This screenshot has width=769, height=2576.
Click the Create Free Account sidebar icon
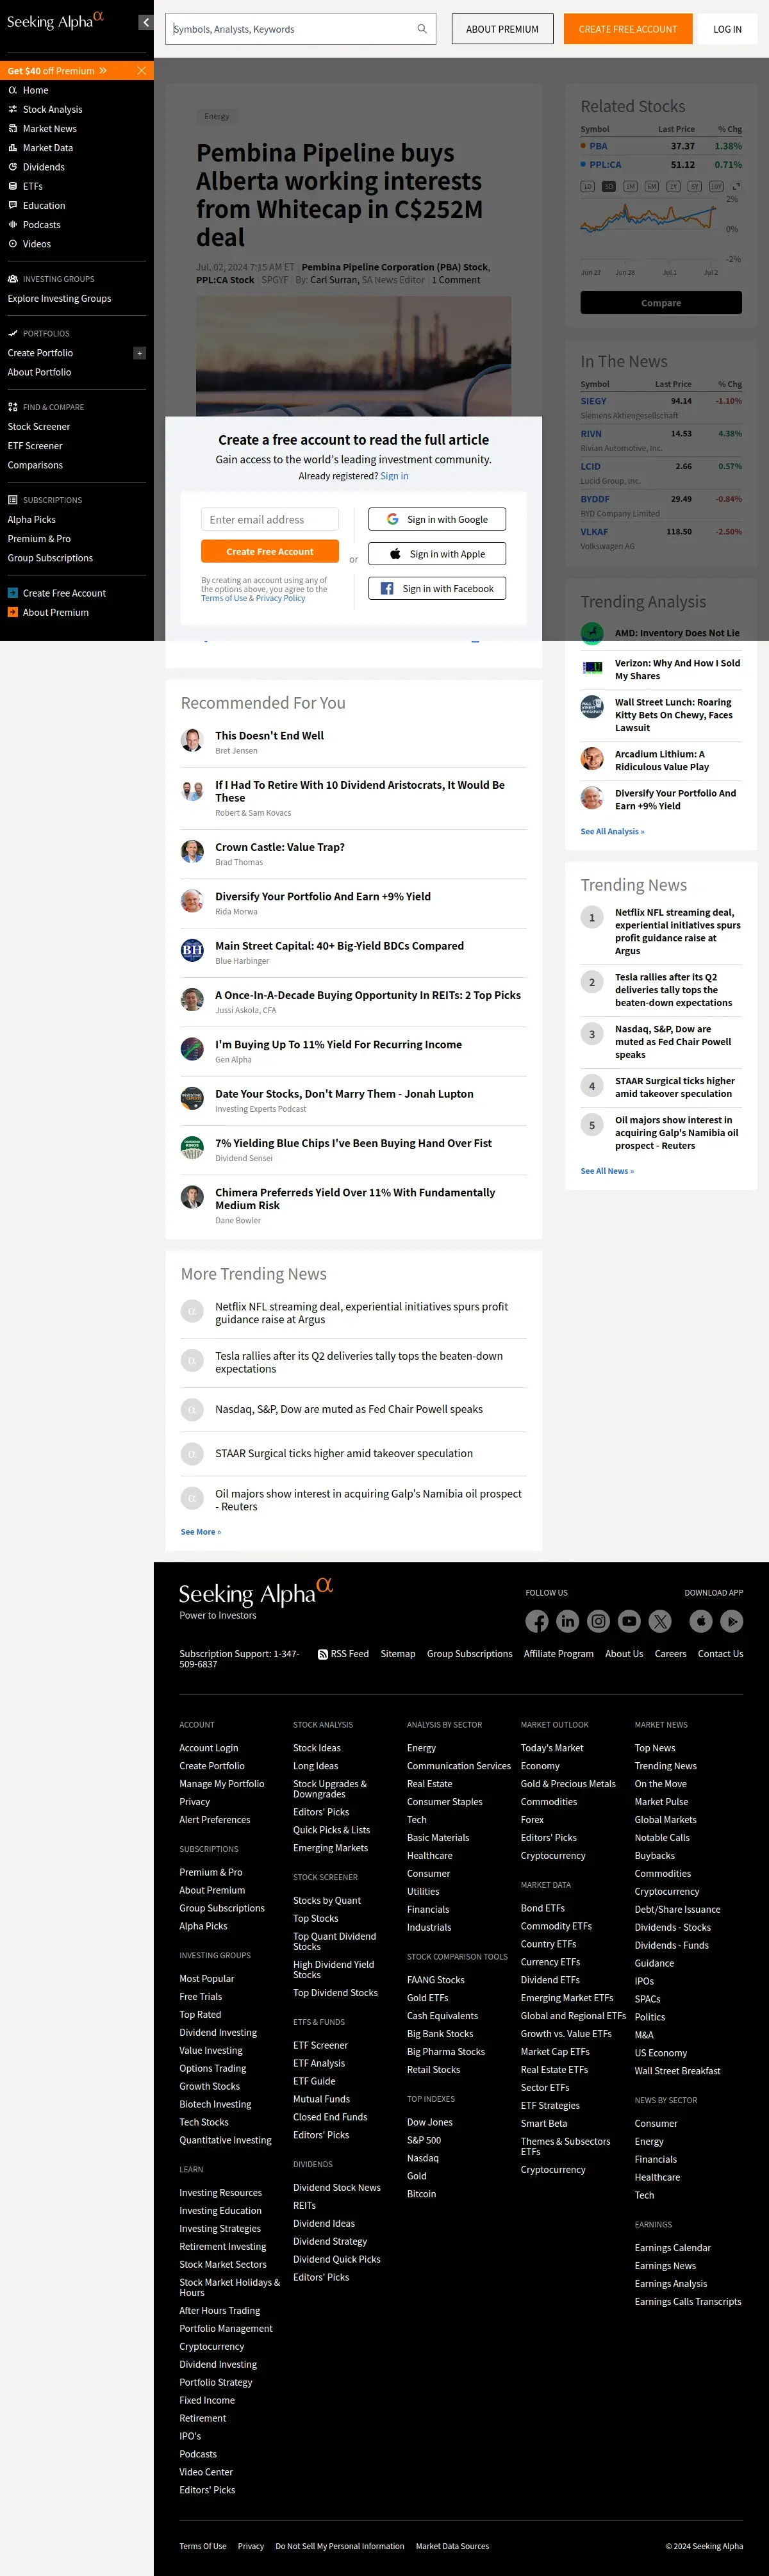[x=13, y=593]
